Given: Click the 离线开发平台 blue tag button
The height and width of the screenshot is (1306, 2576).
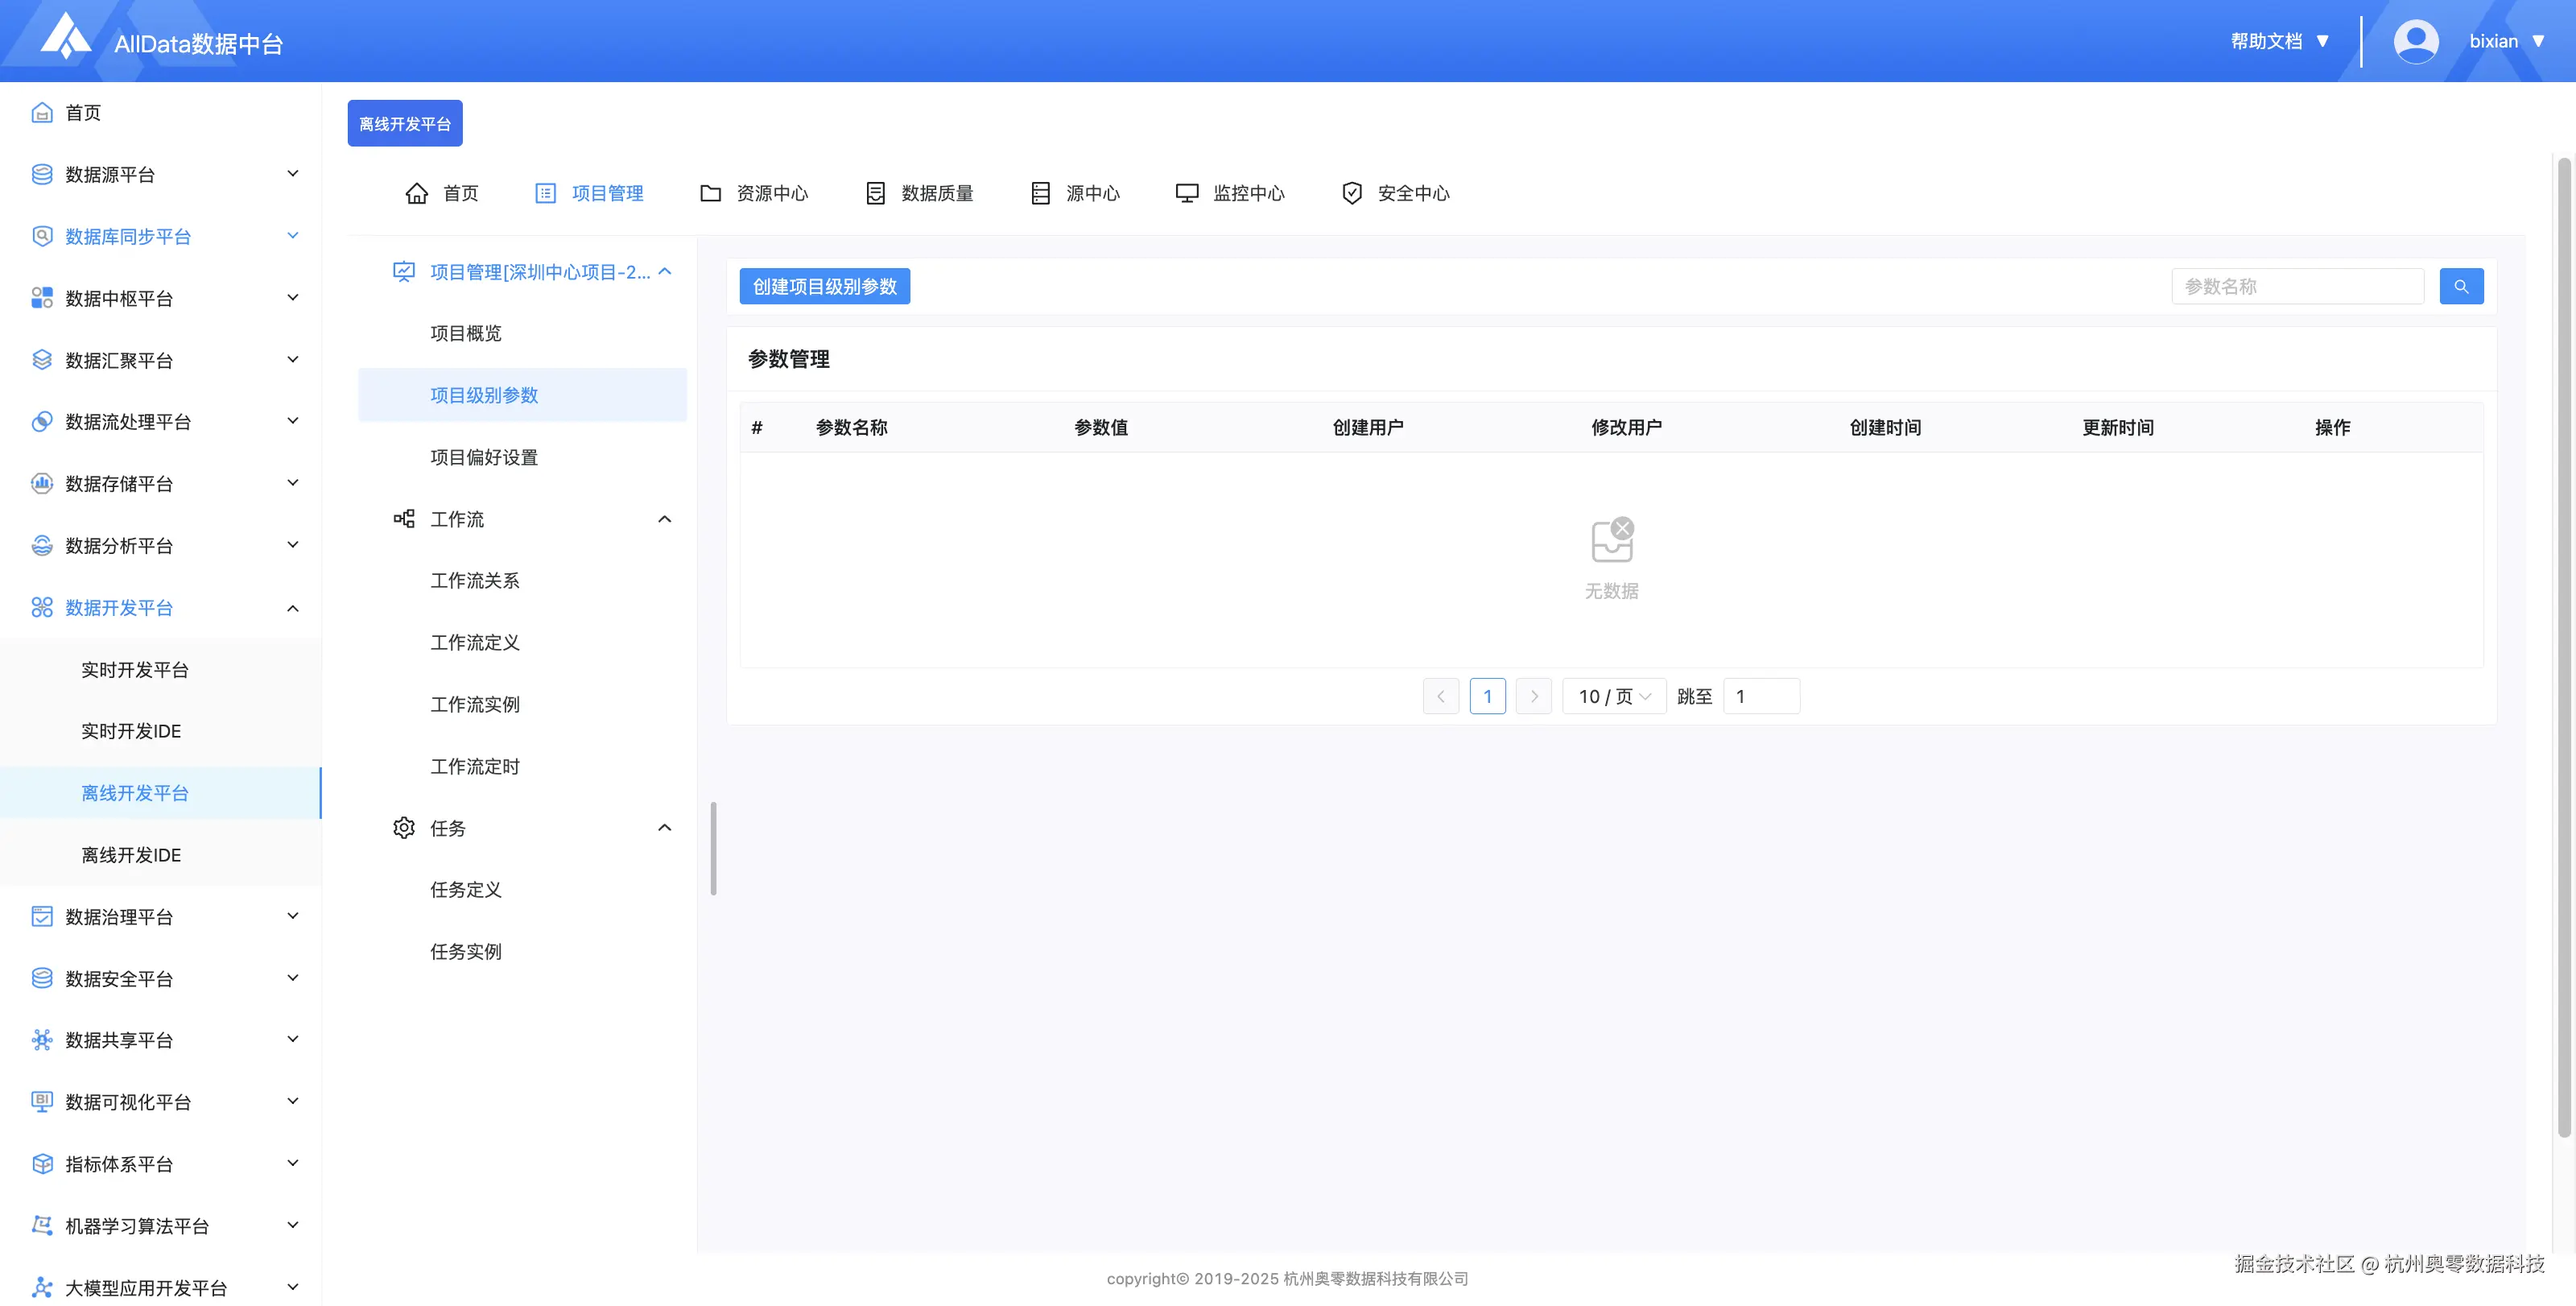Looking at the screenshot, I should tap(404, 123).
